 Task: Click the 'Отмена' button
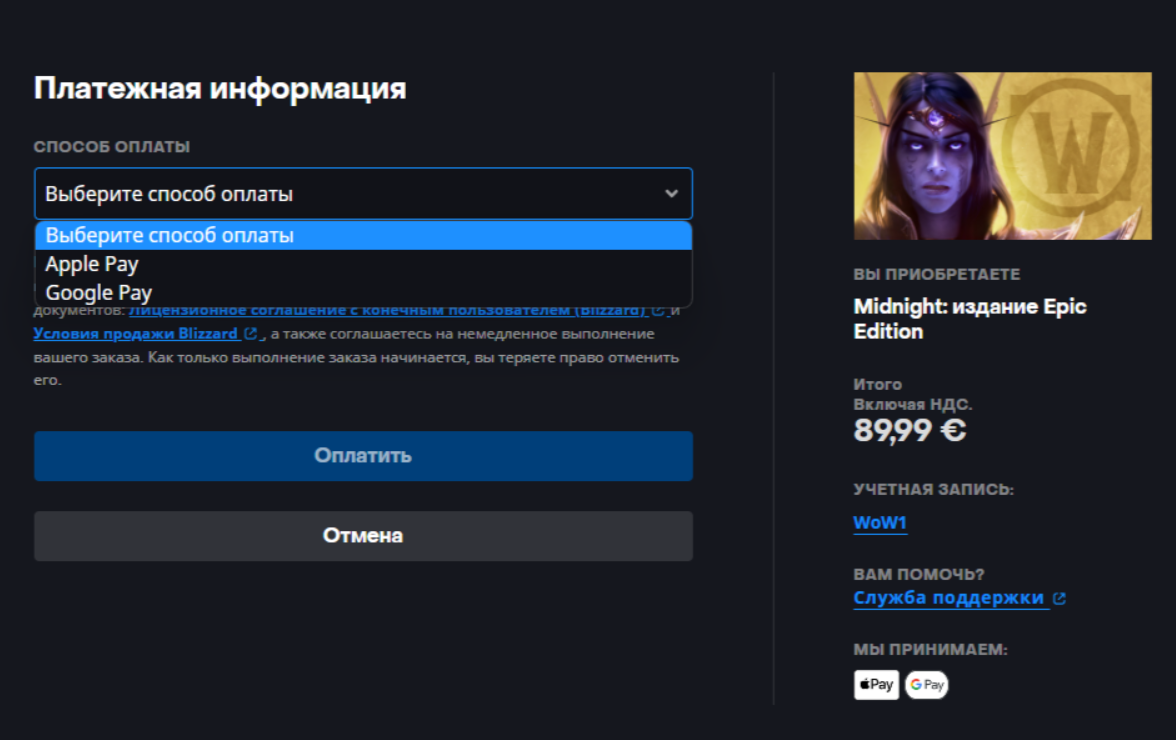point(363,535)
